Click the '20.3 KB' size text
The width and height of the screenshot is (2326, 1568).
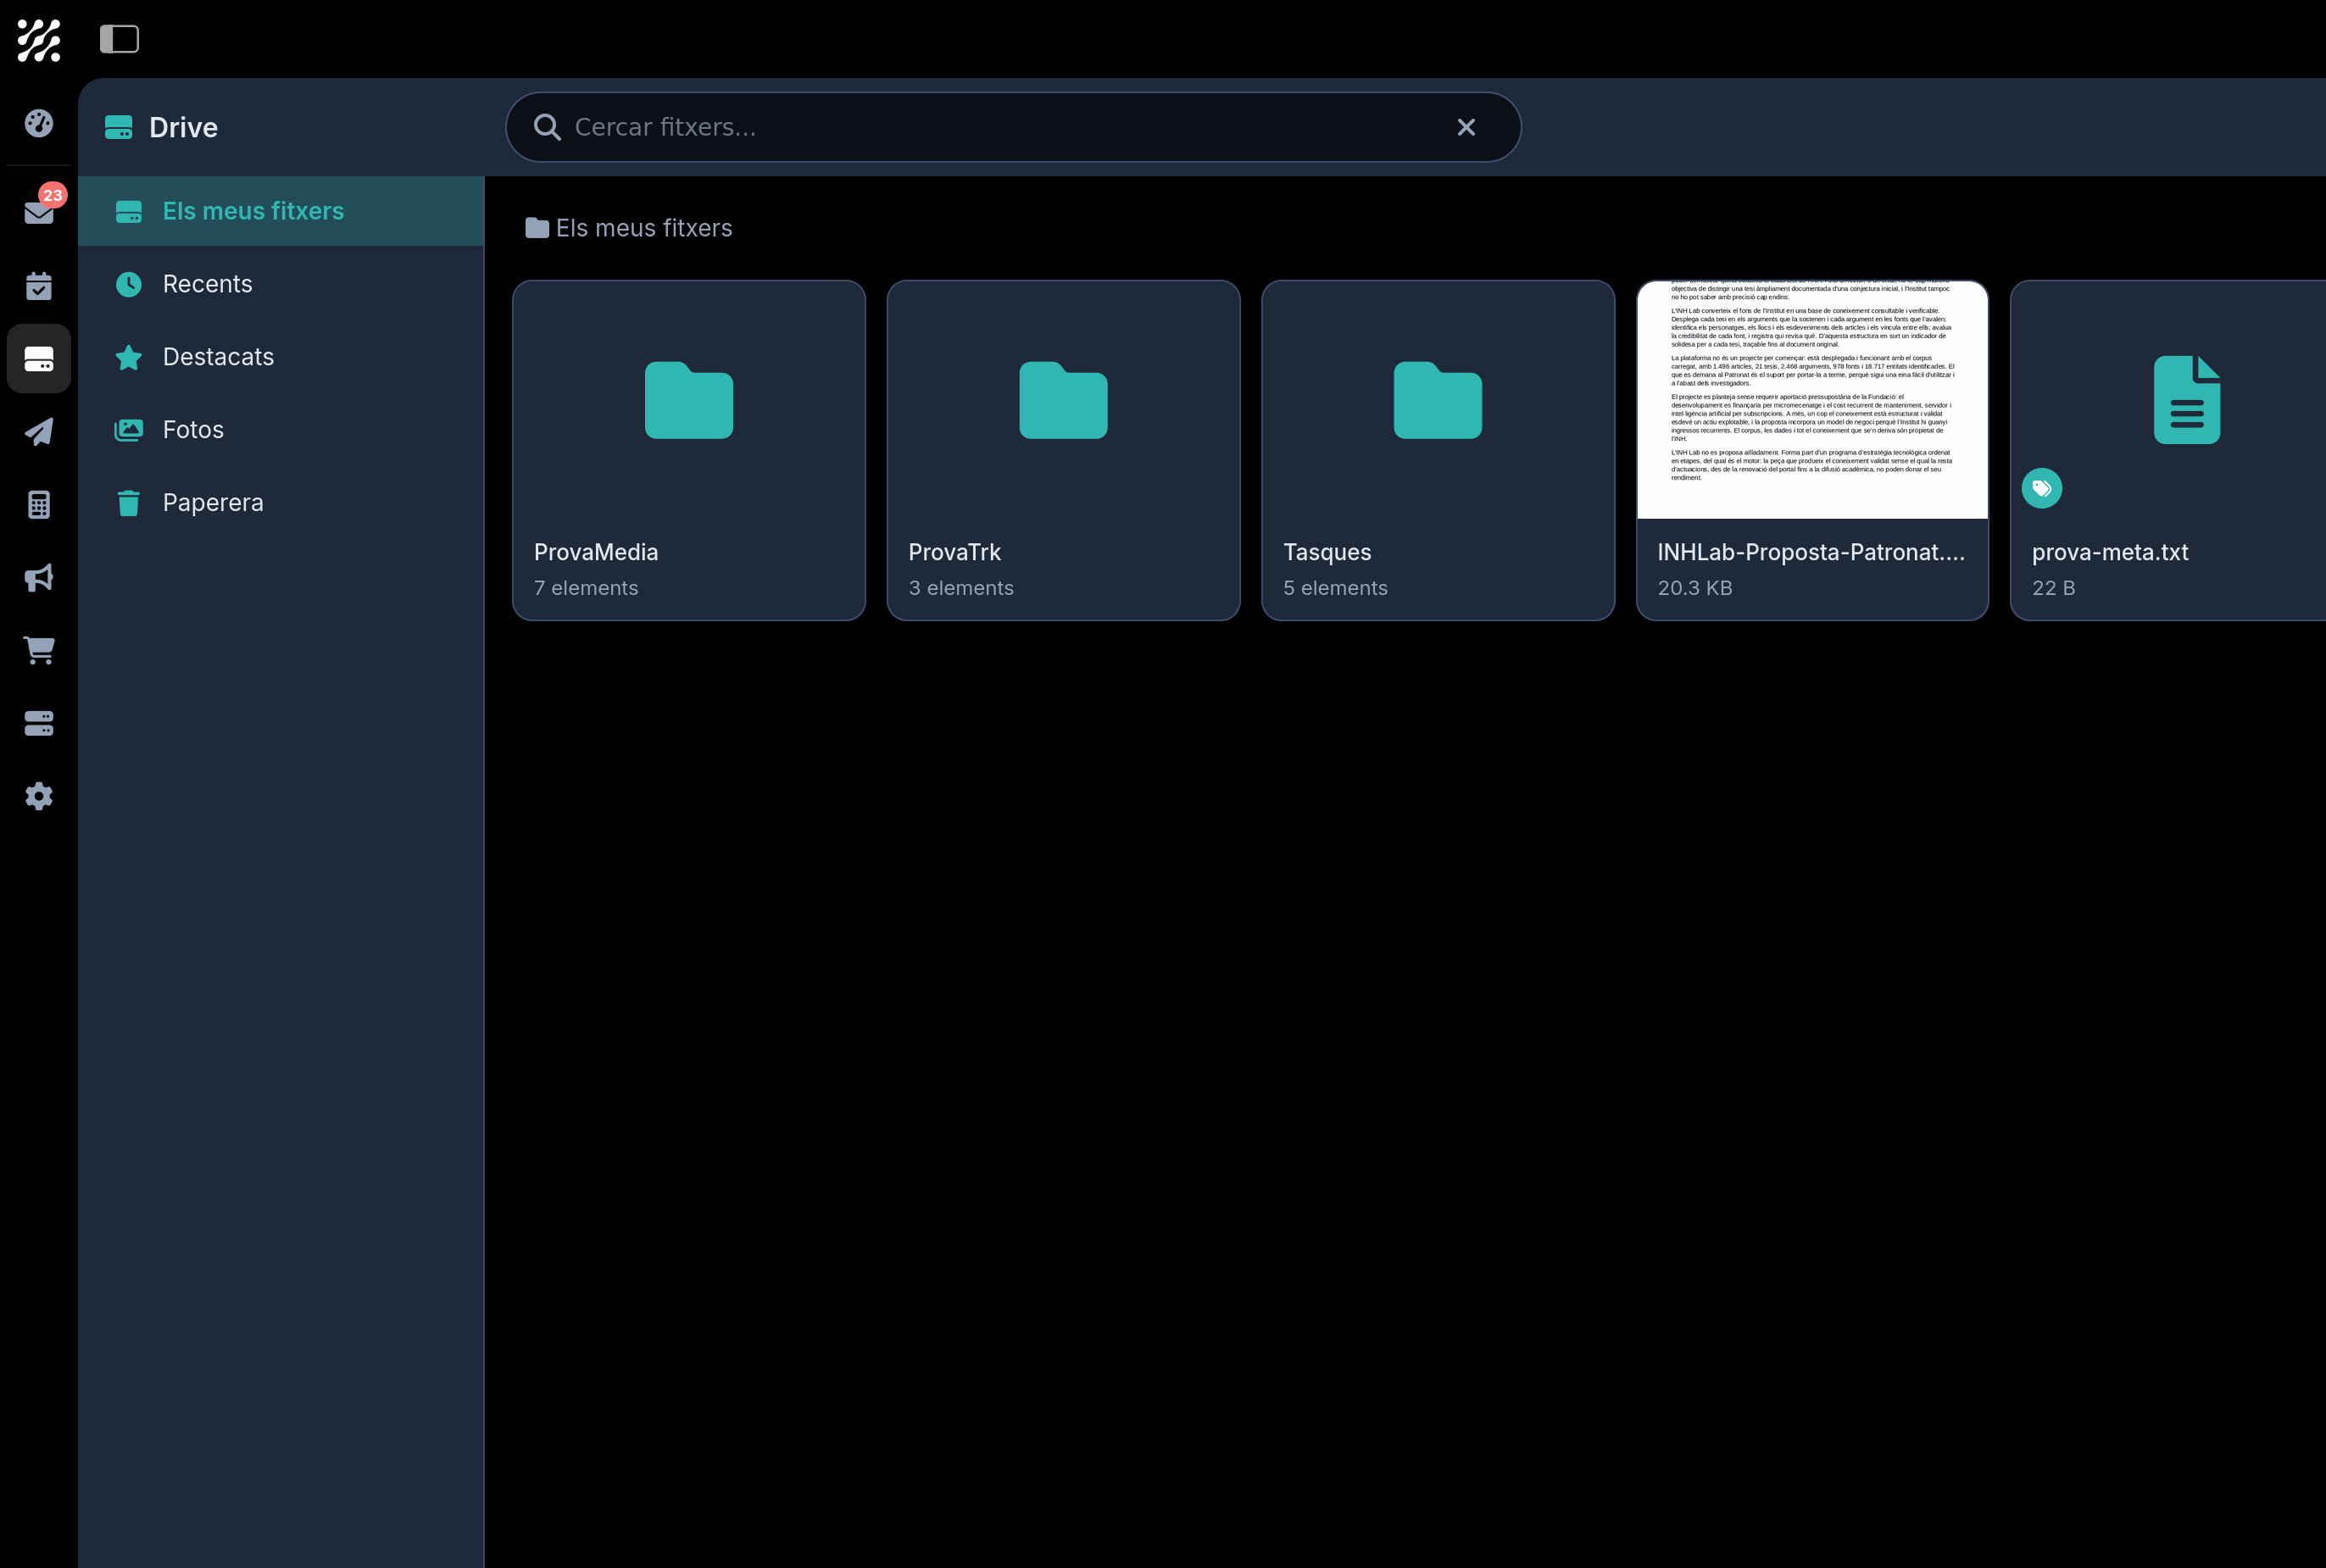click(x=1695, y=588)
